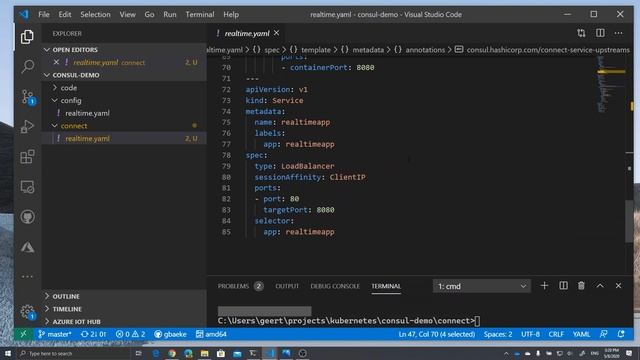Open the remote window indicator

point(24,334)
